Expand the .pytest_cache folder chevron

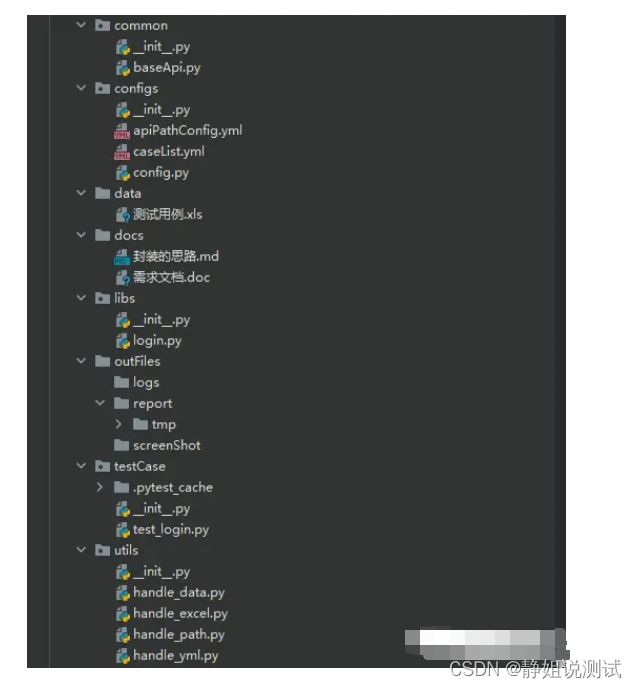100,487
